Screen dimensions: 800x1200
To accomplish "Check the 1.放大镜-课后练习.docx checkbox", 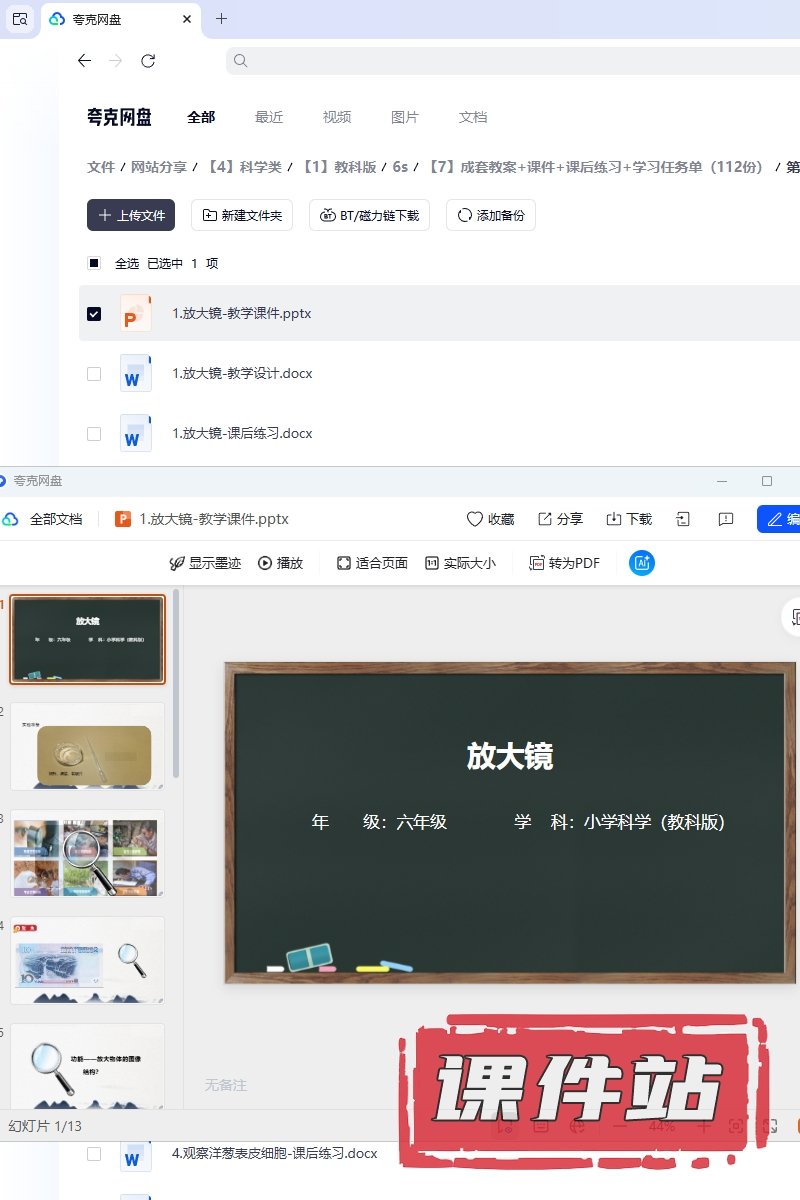I will [x=94, y=434].
